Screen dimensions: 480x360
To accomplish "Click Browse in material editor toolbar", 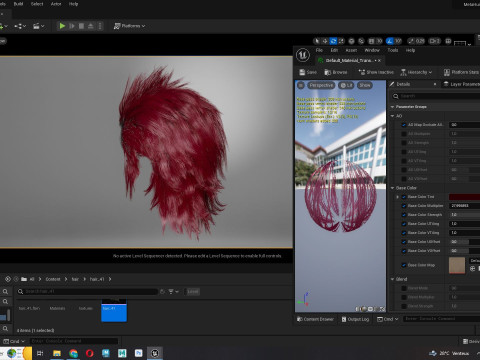I will click(336, 72).
